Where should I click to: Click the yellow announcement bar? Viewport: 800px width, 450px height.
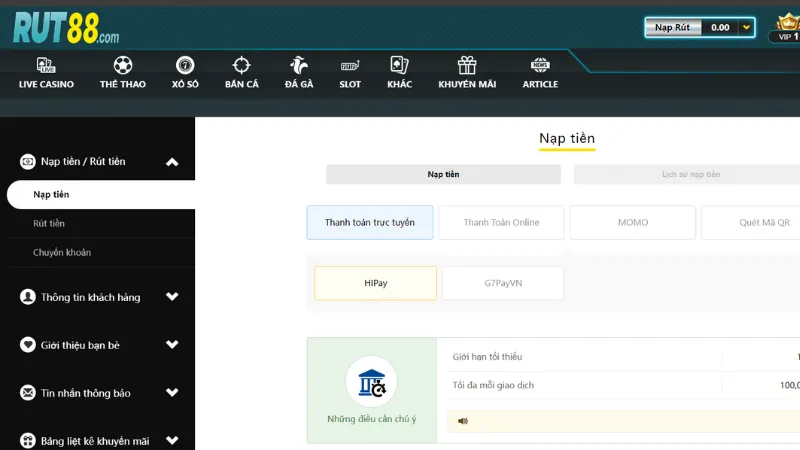623,421
